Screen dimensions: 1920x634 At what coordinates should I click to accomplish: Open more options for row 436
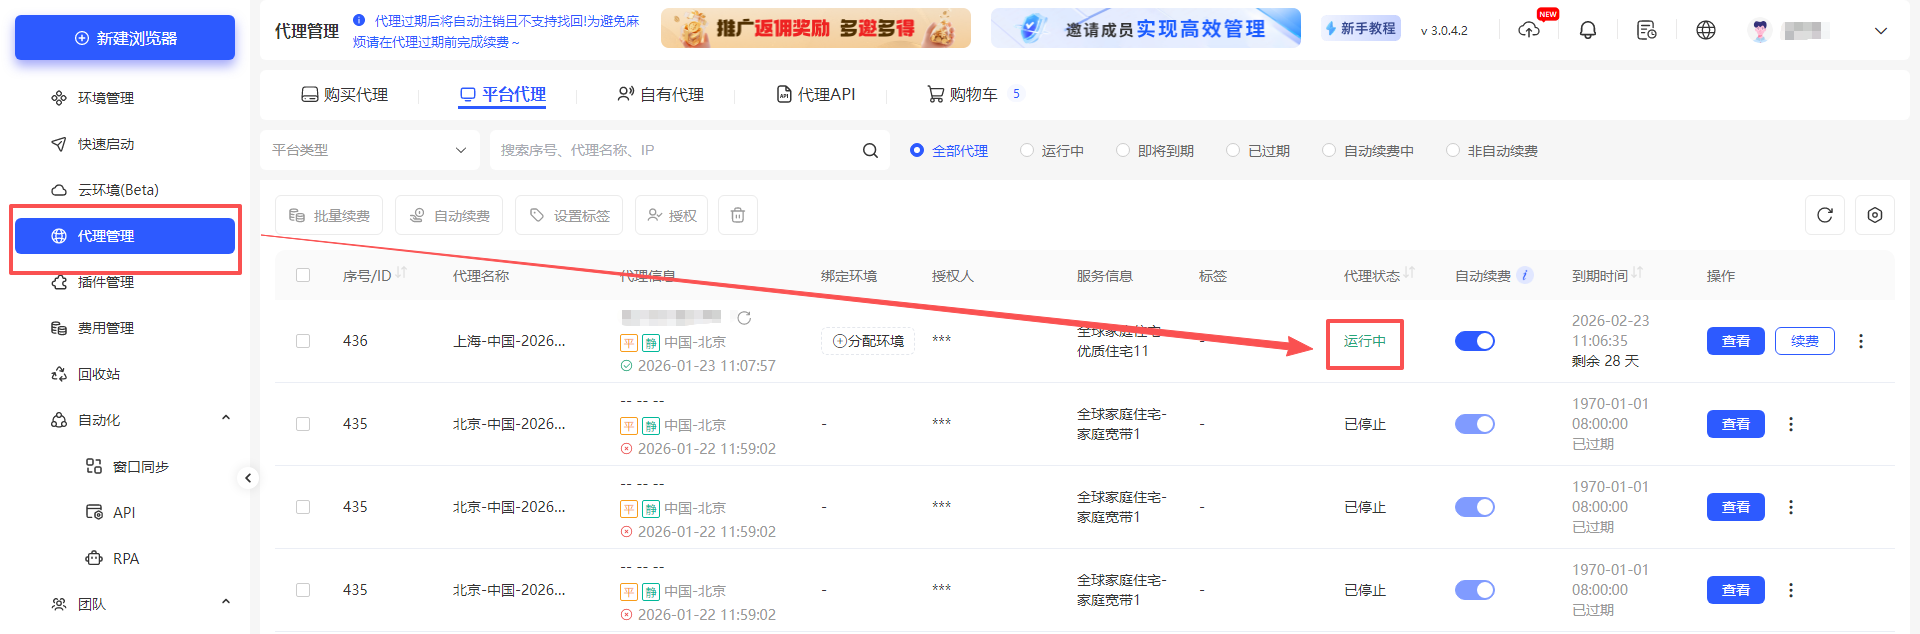(1861, 341)
